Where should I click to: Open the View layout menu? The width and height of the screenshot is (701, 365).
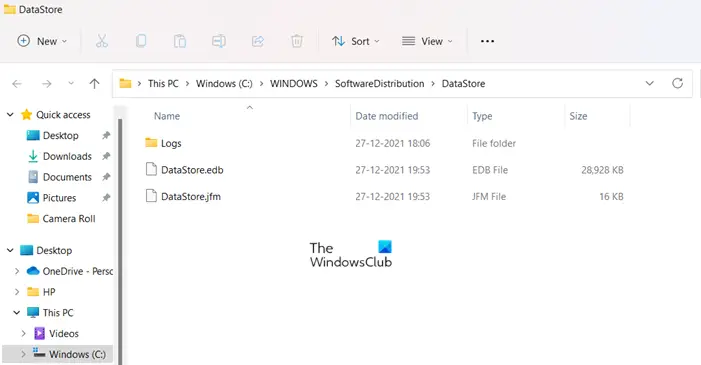(x=427, y=41)
